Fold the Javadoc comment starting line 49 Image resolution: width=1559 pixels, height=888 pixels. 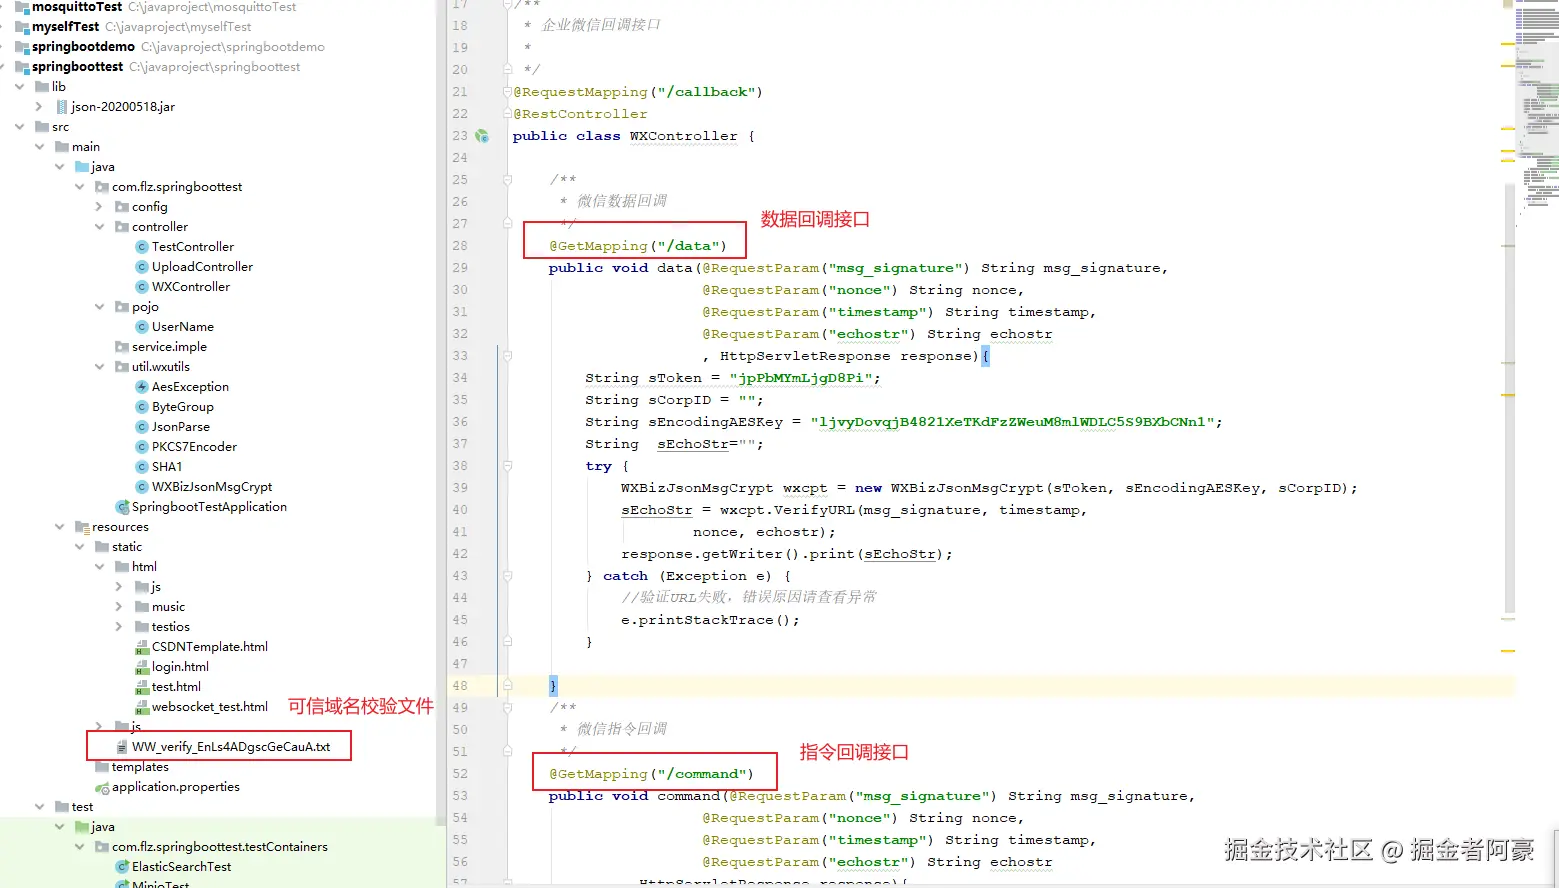[507, 708]
